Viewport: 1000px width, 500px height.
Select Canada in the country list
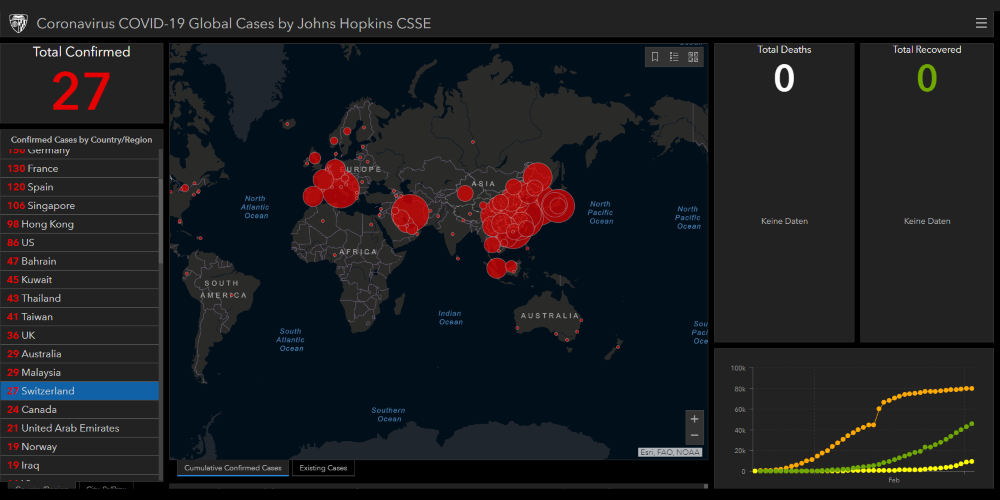(80, 409)
